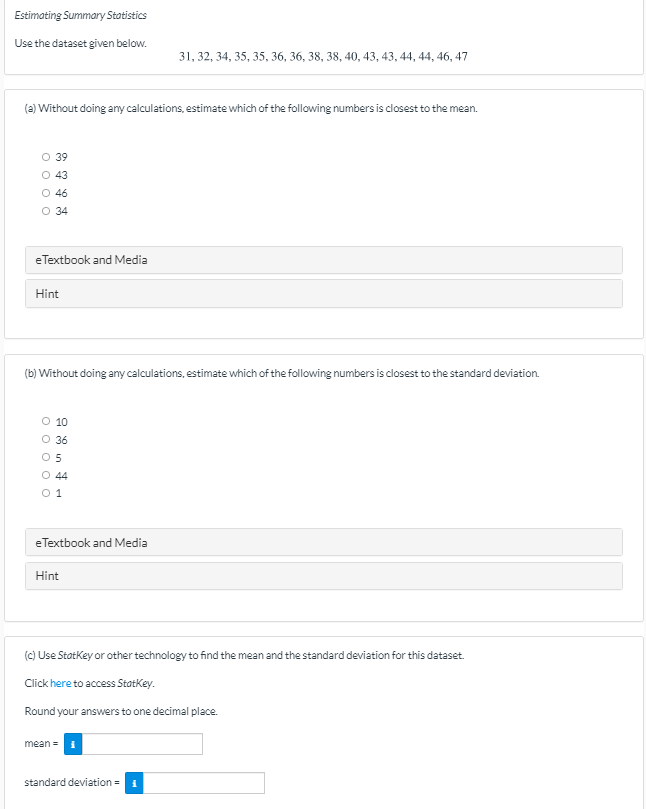646x809 pixels.
Task: Select 10 as the standard deviation estimate
Action: [46, 421]
